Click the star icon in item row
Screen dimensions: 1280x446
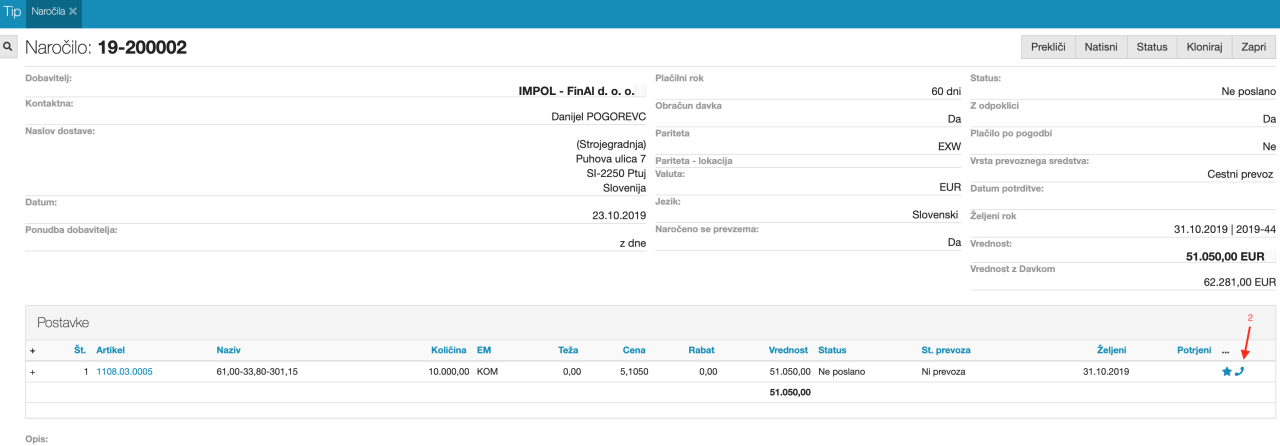pos(1227,371)
